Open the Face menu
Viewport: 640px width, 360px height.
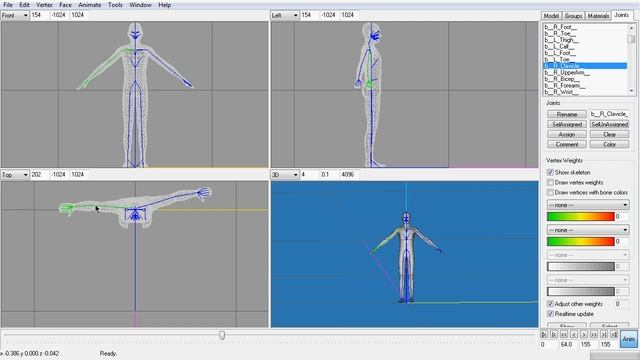click(65, 5)
